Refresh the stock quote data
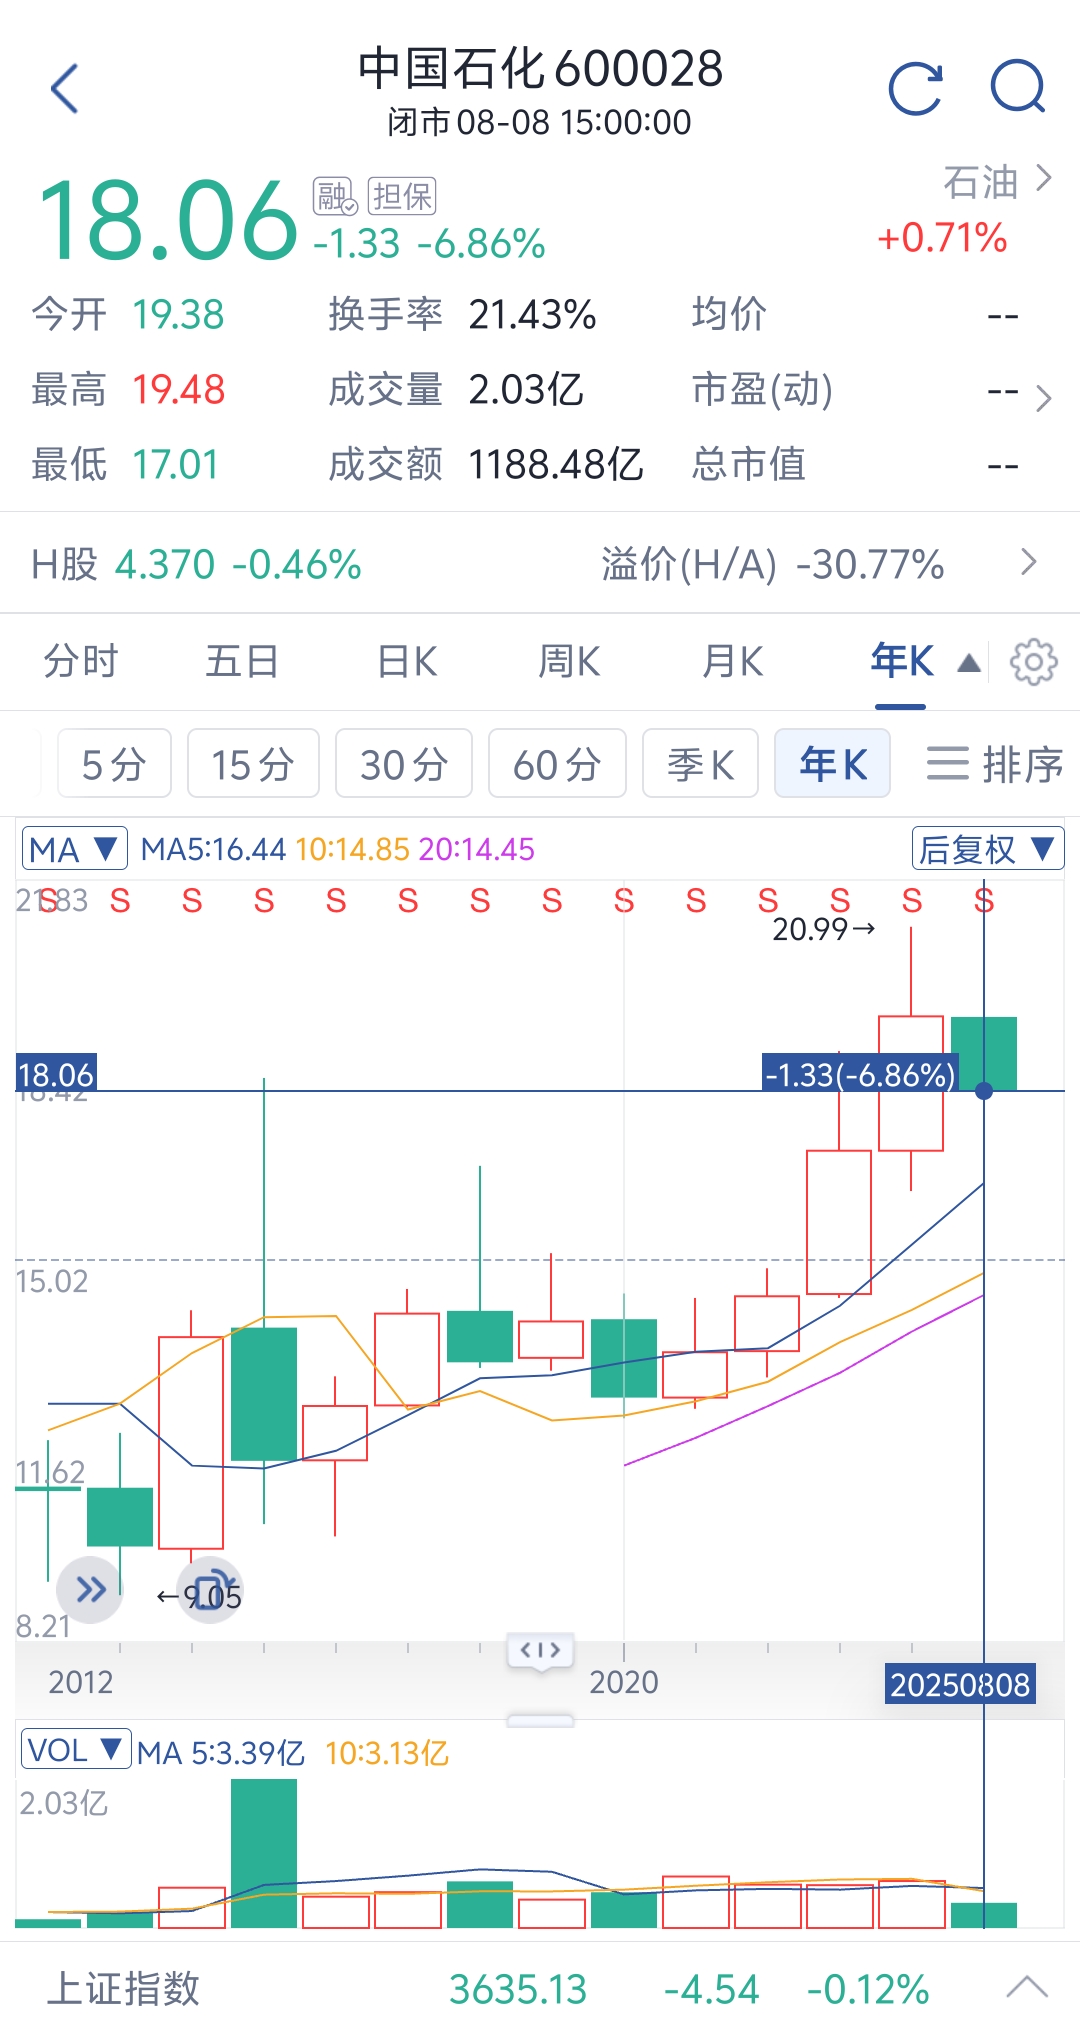 click(x=916, y=89)
